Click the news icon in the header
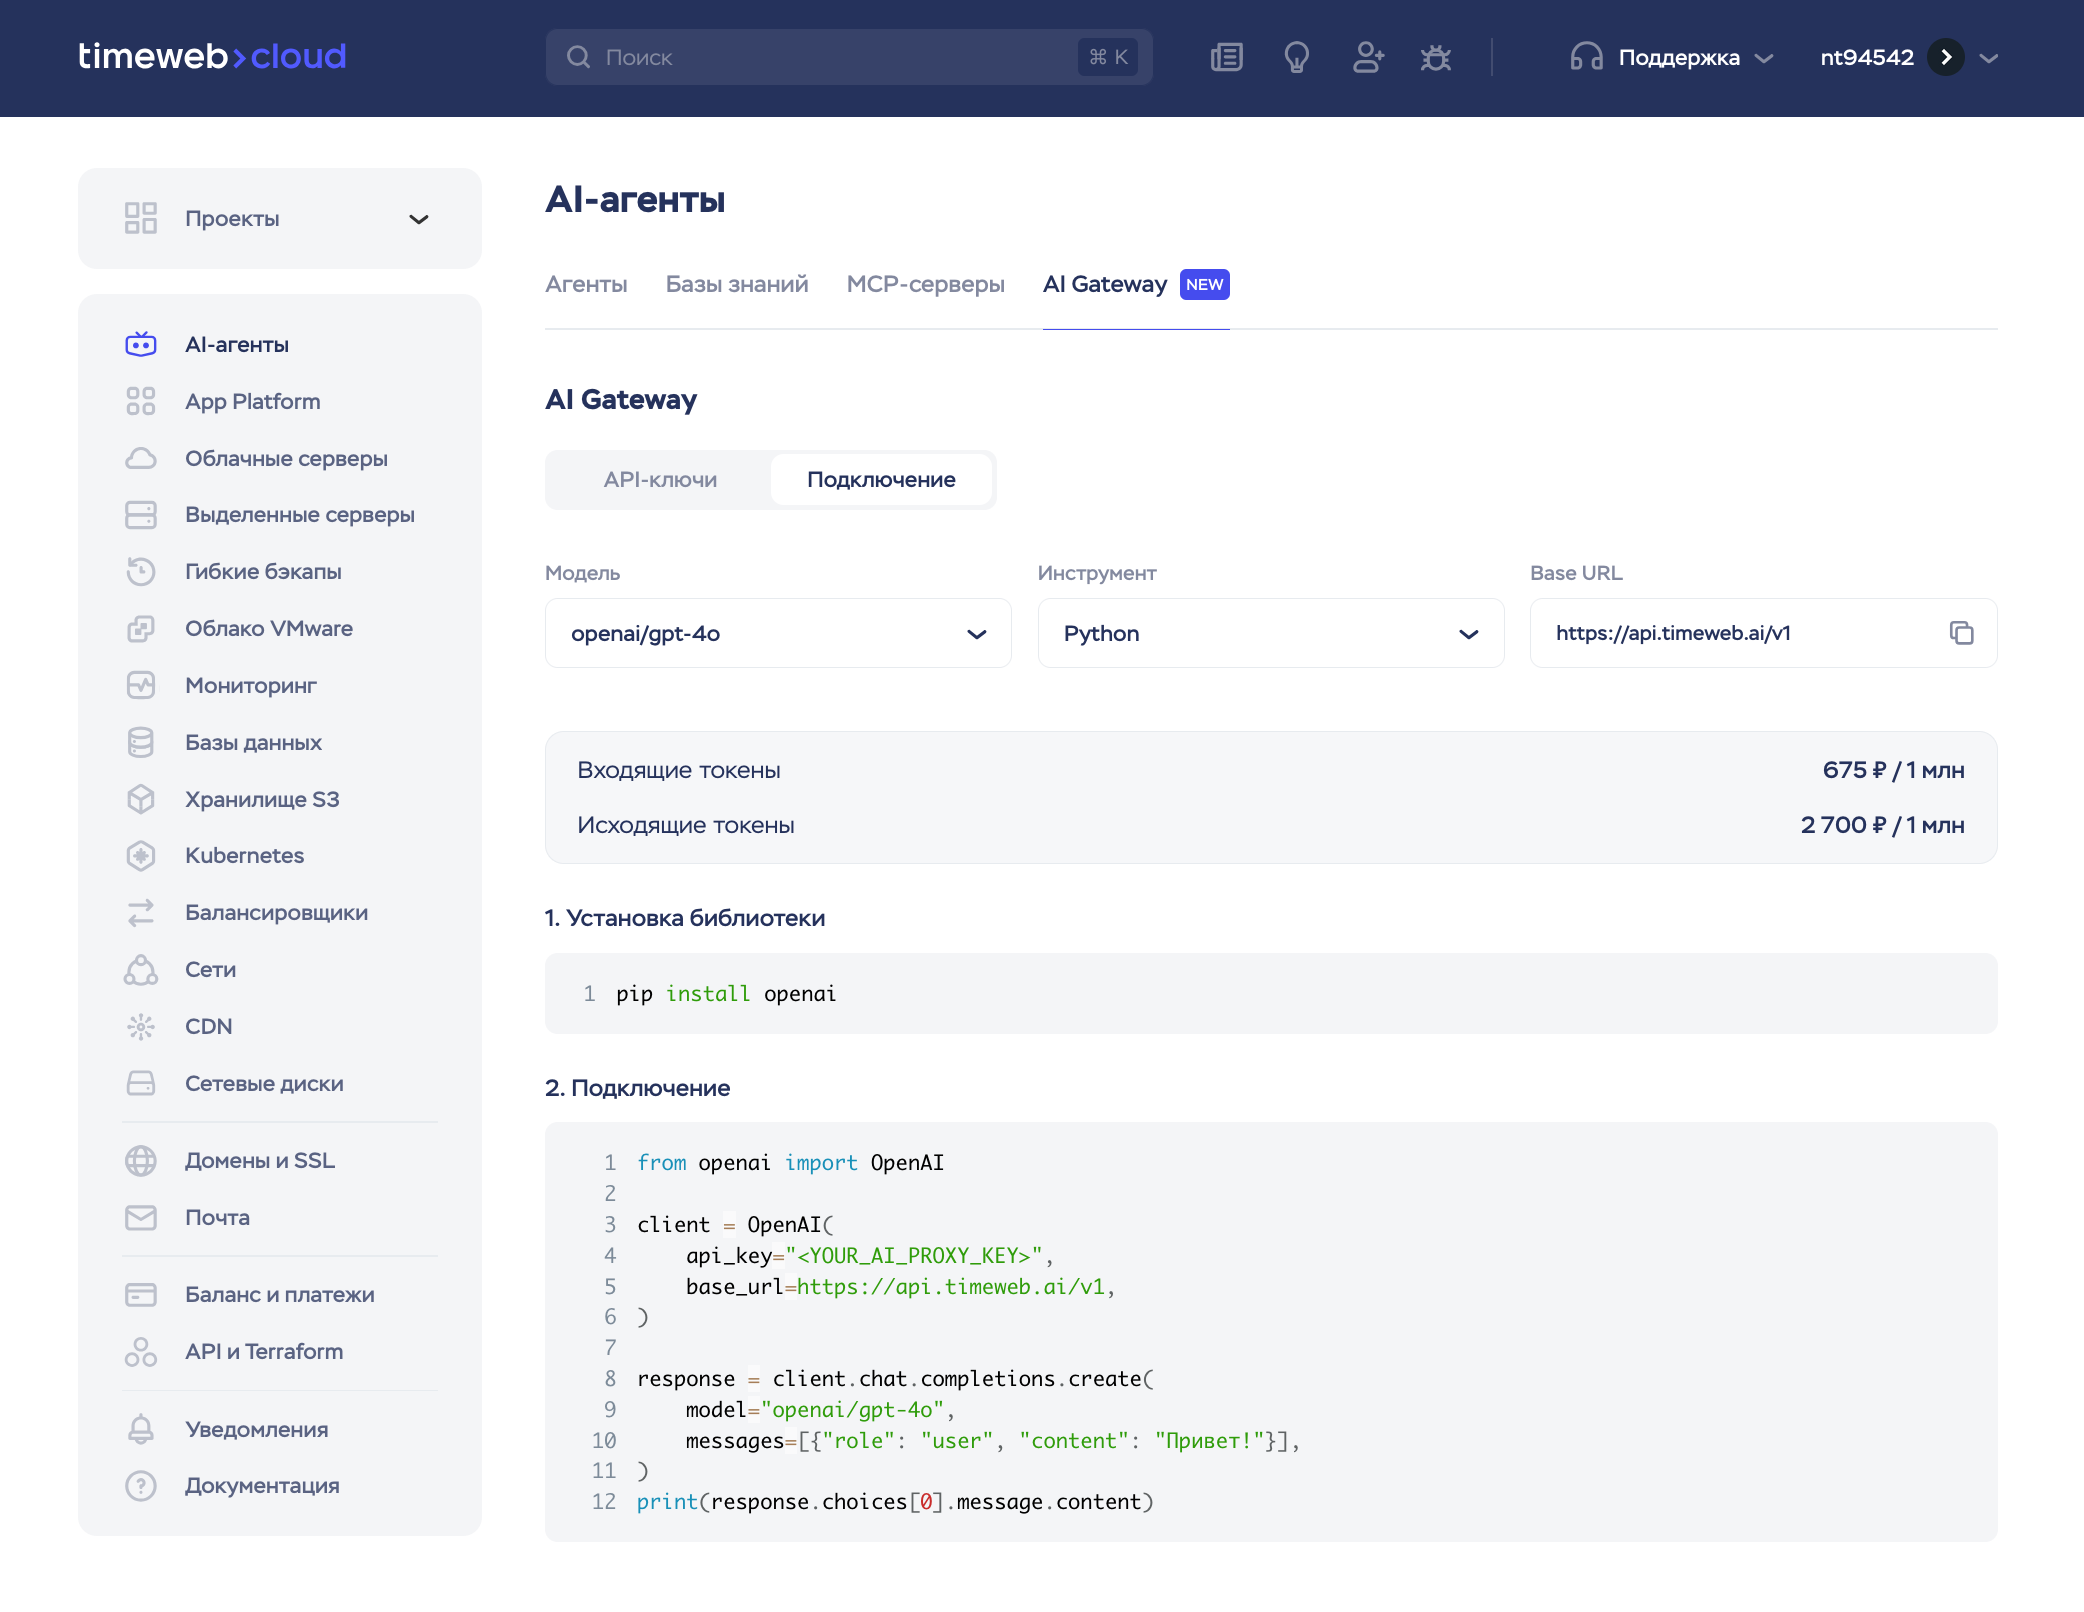Image resolution: width=2084 pixels, height=1612 pixels. coord(1226,57)
